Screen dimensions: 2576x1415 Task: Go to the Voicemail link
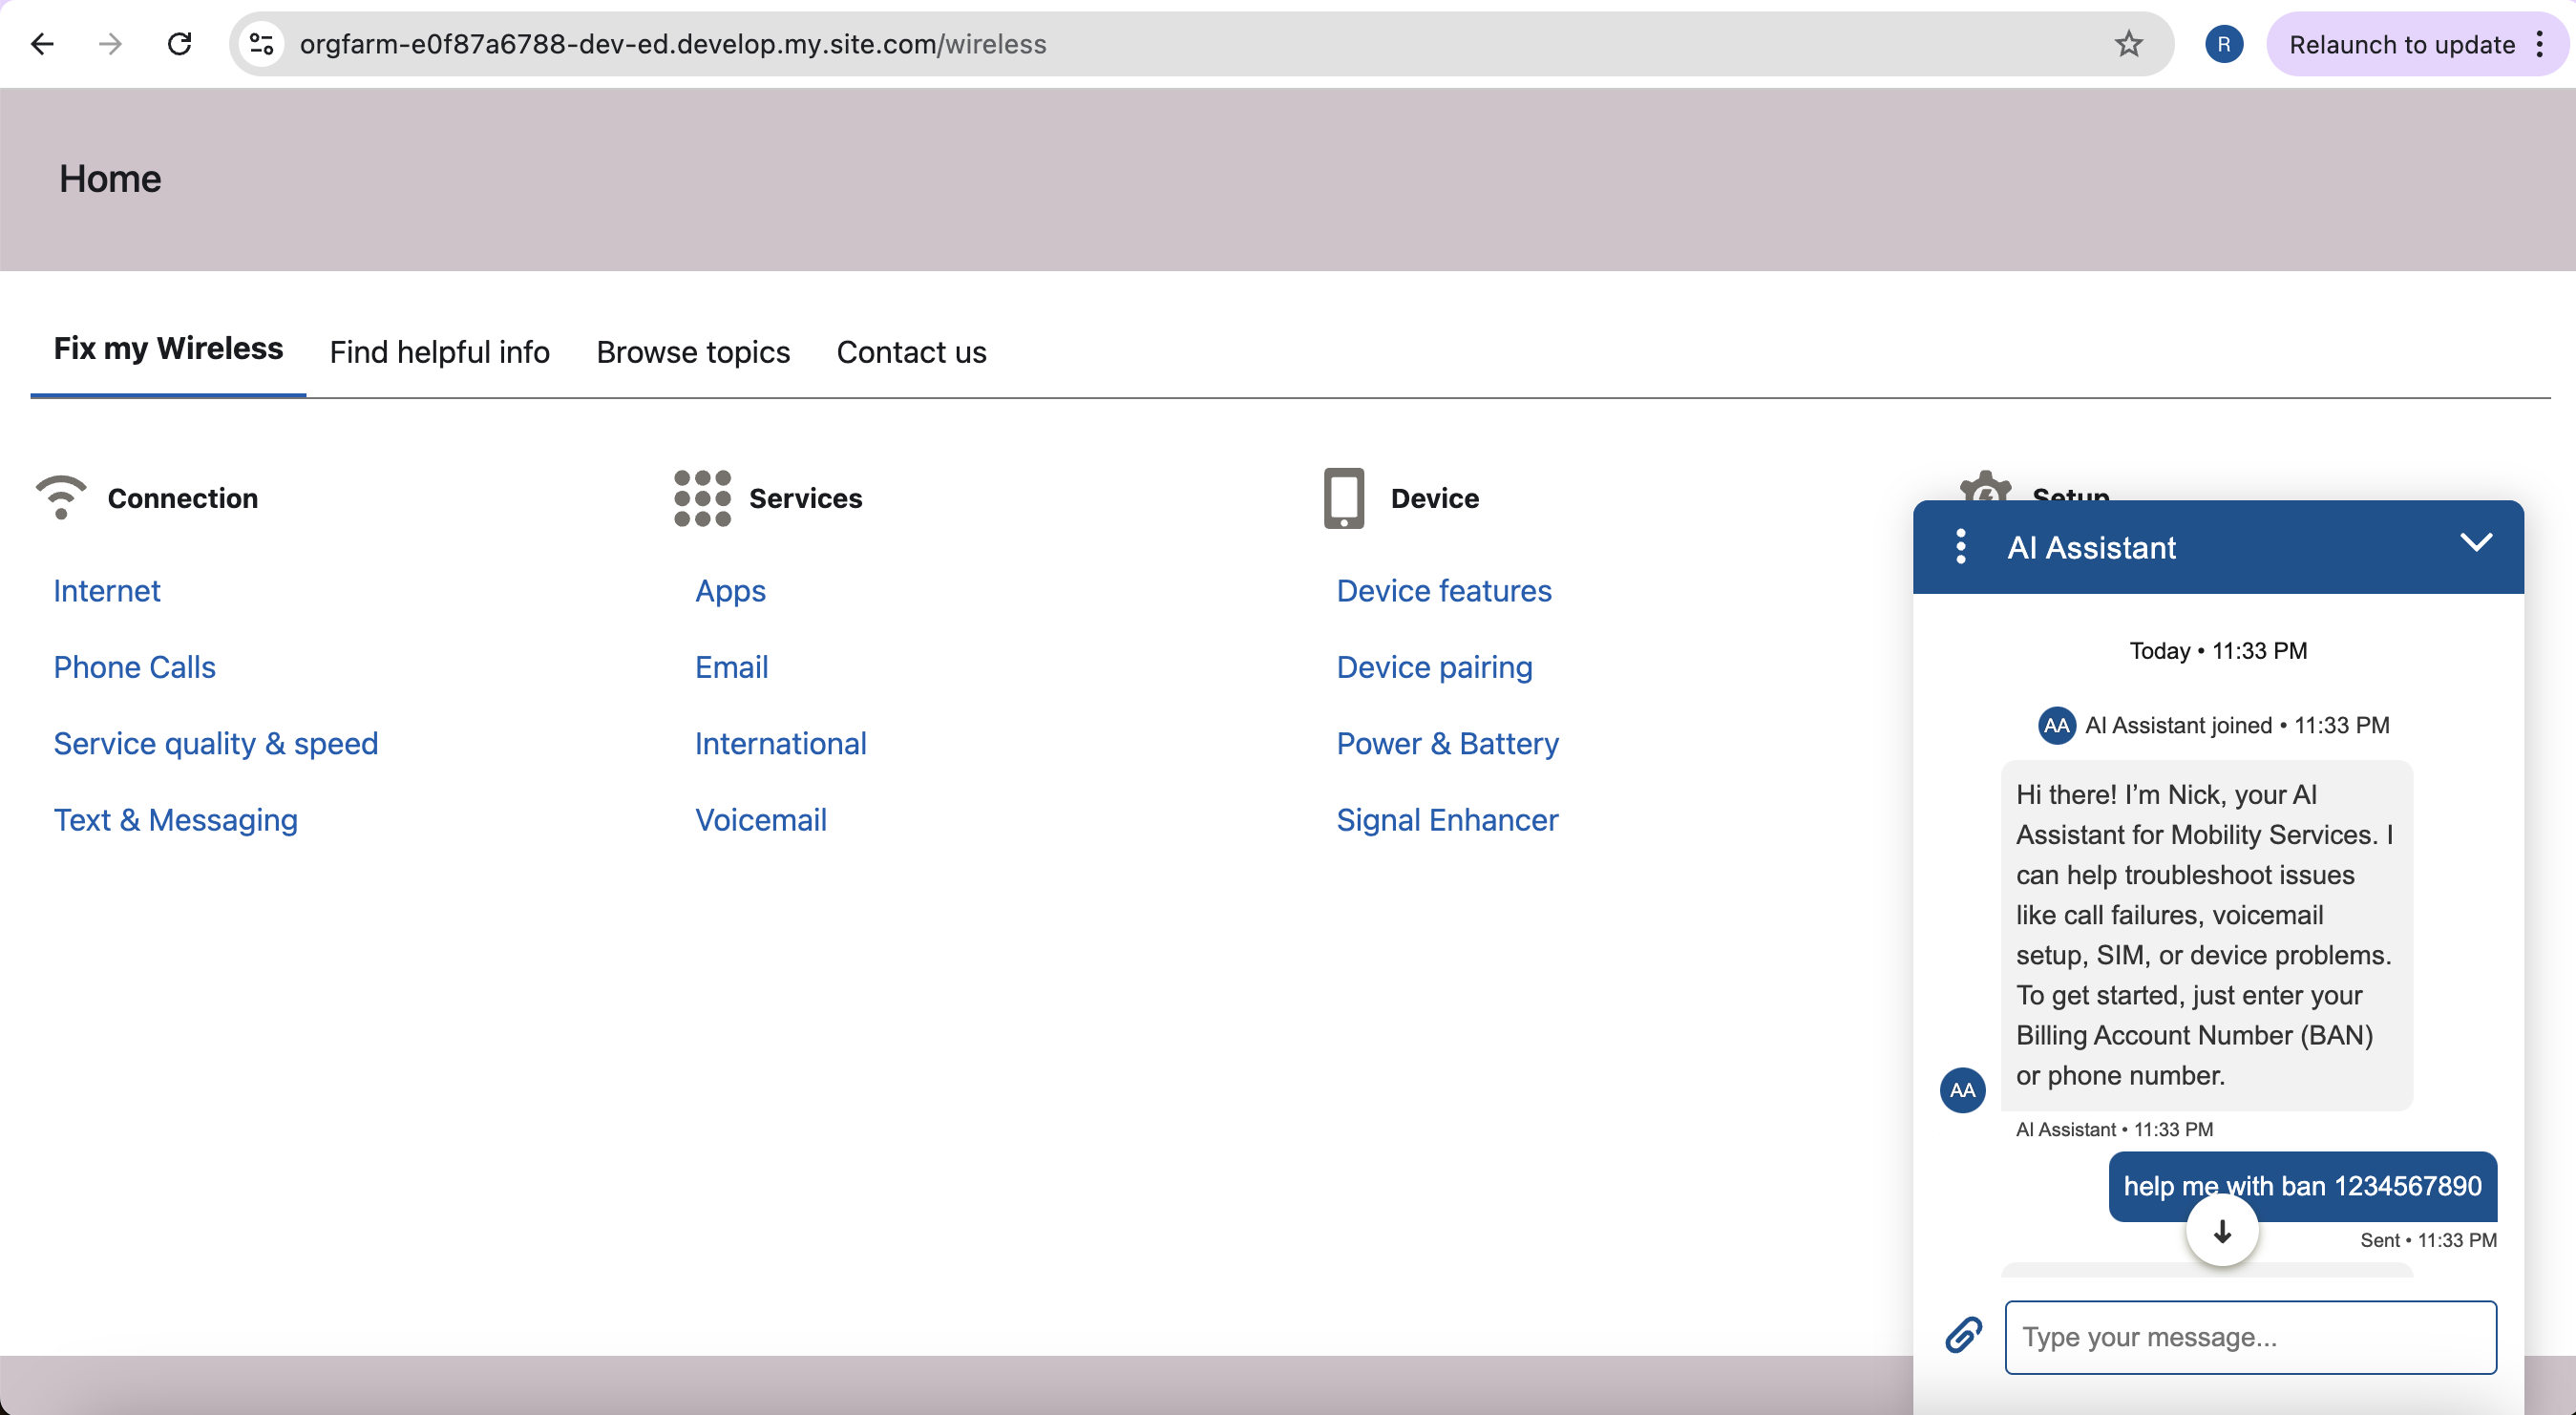click(760, 820)
